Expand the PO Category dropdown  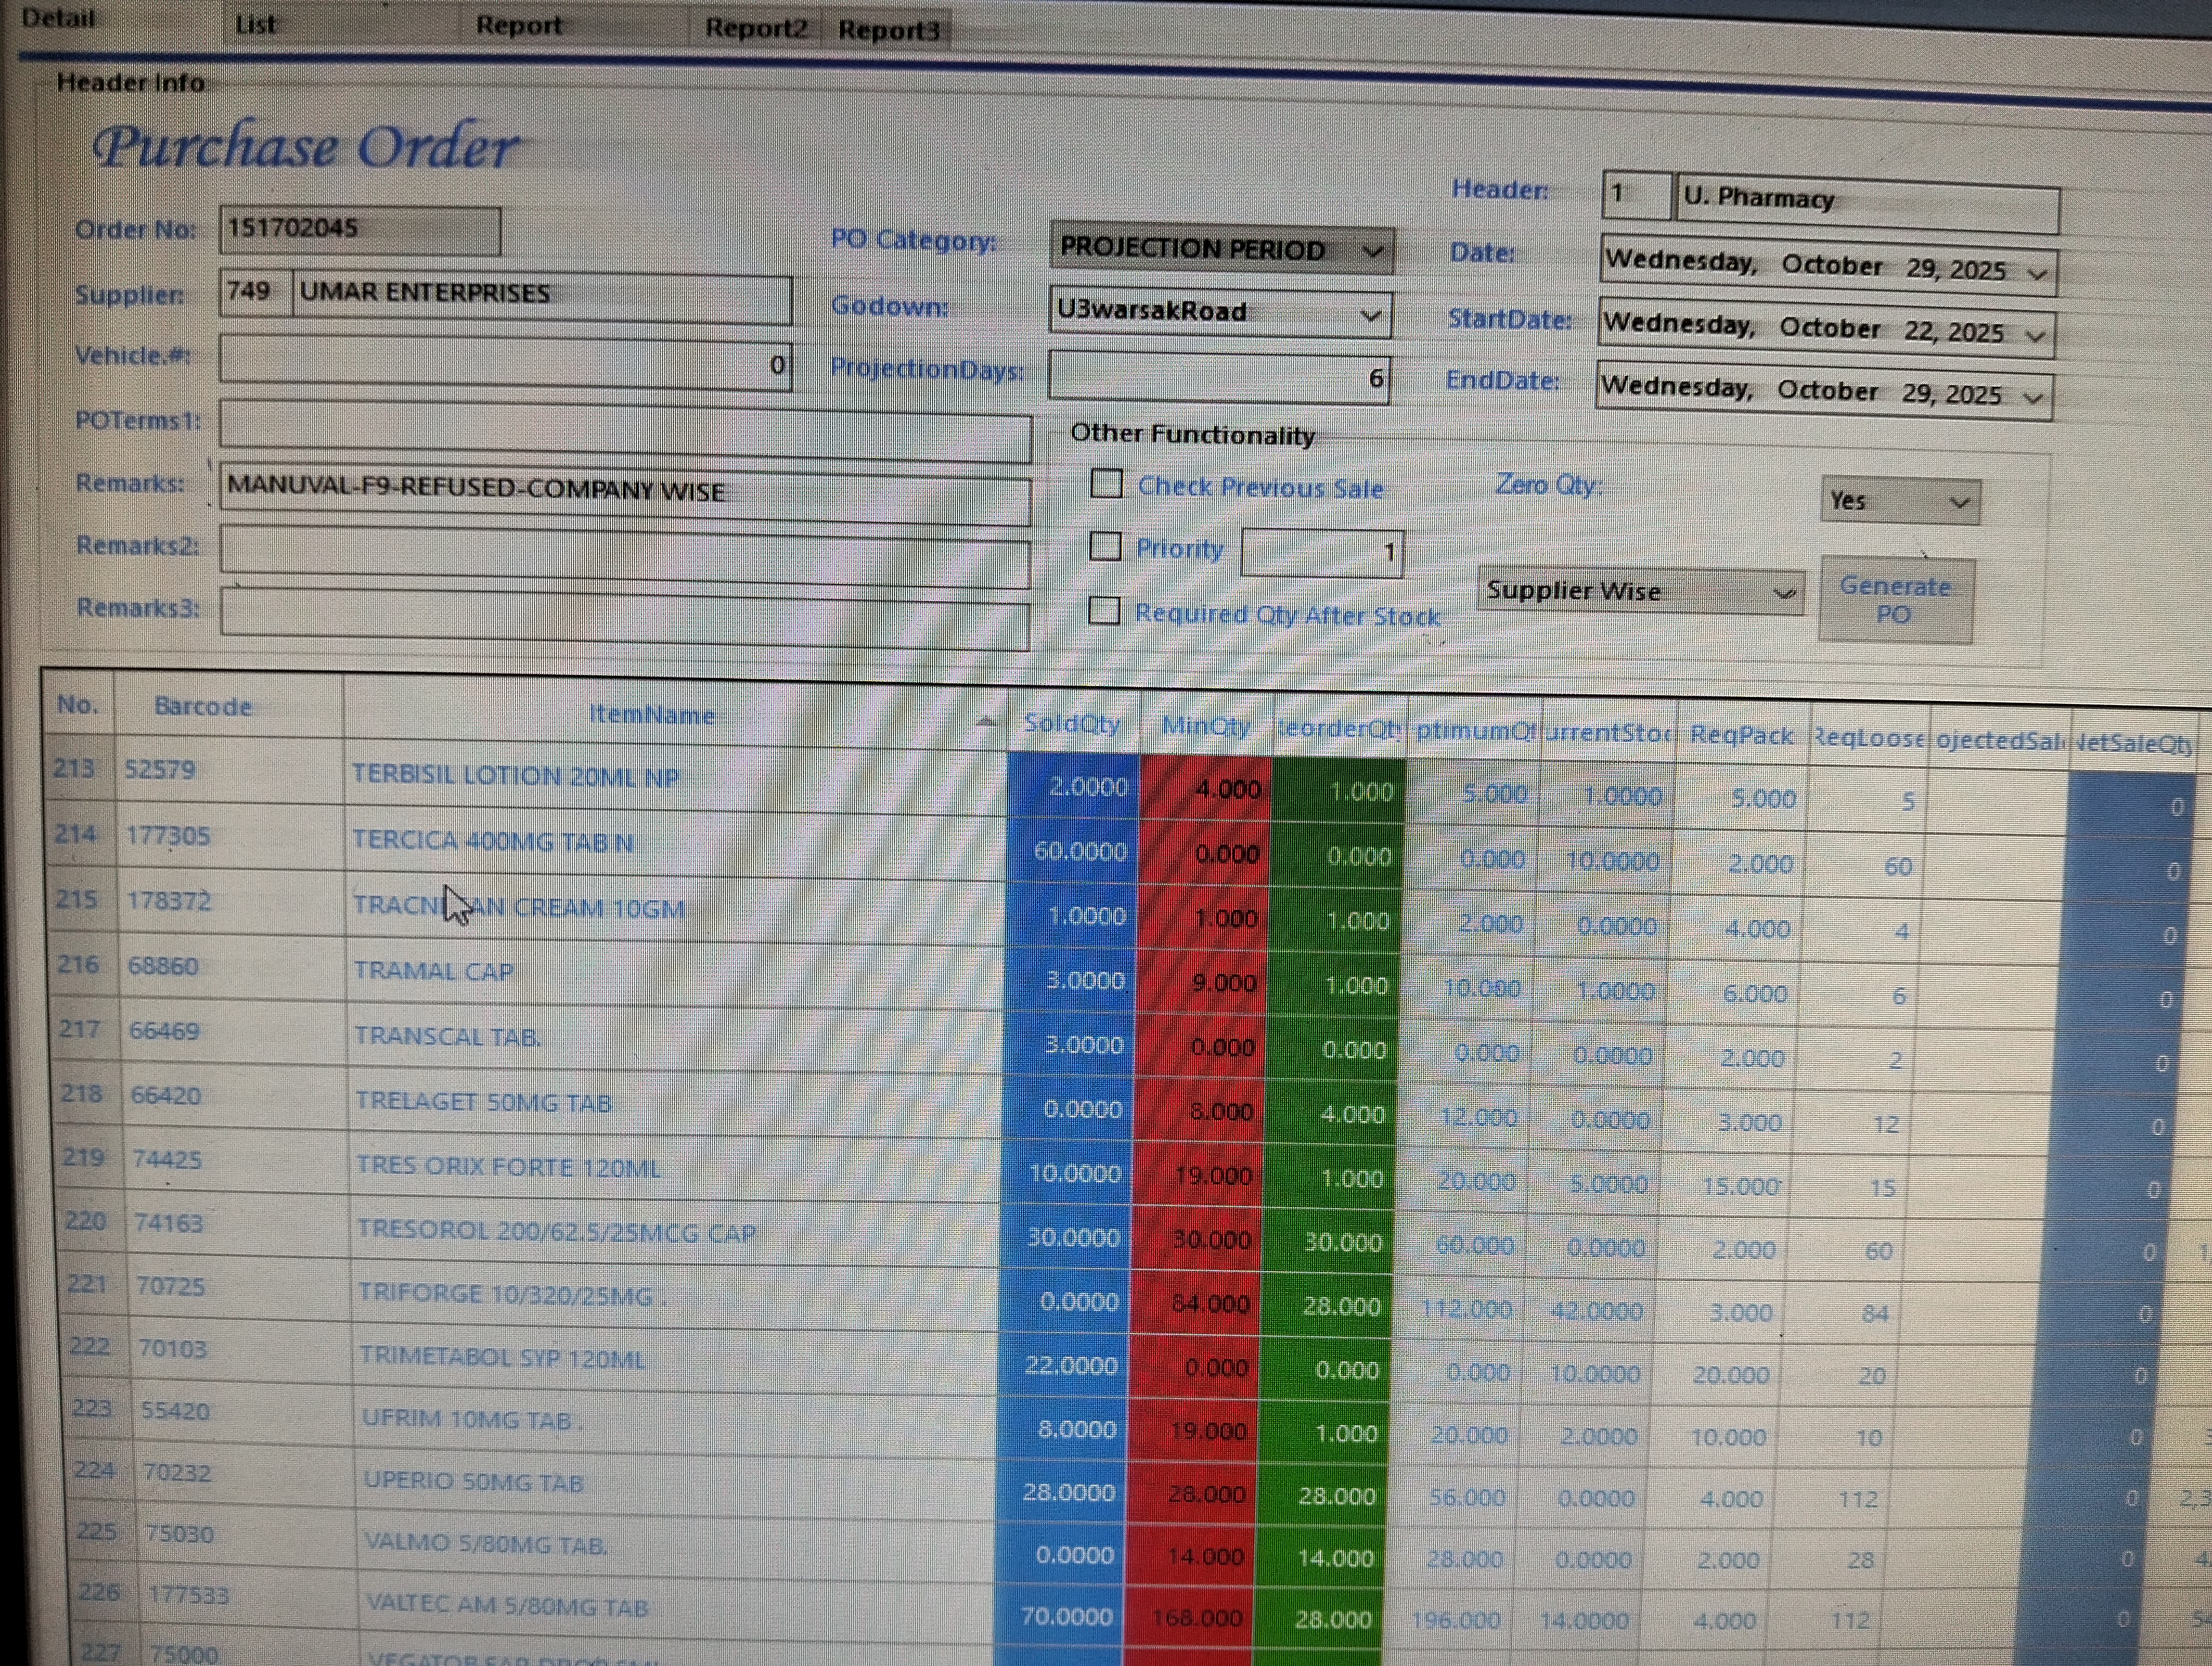(x=1374, y=250)
